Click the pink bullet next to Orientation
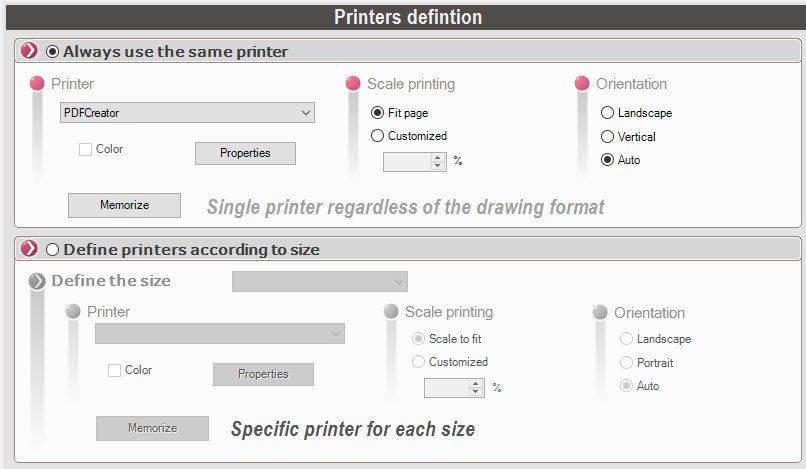 (582, 84)
